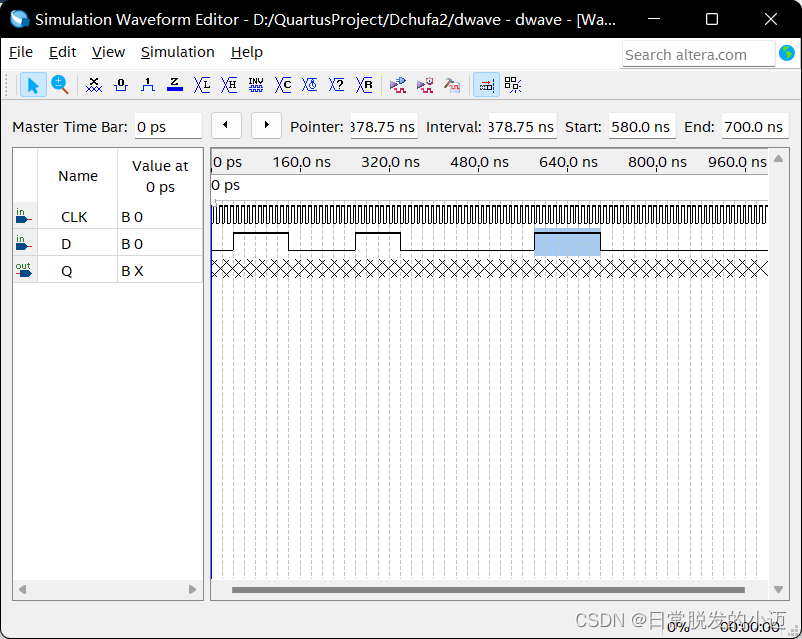Open Overwrite Clock tool

(309, 85)
